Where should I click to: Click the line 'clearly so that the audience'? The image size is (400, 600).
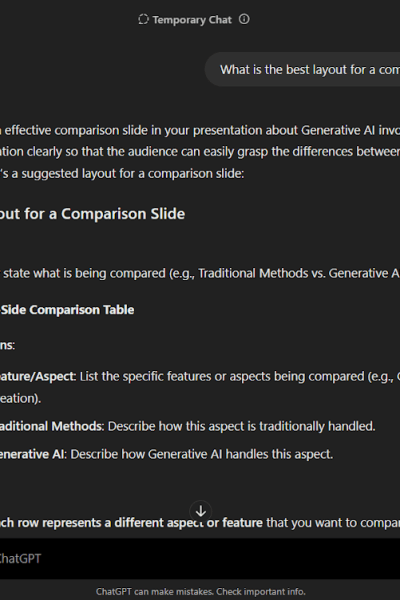click(200, 152)
